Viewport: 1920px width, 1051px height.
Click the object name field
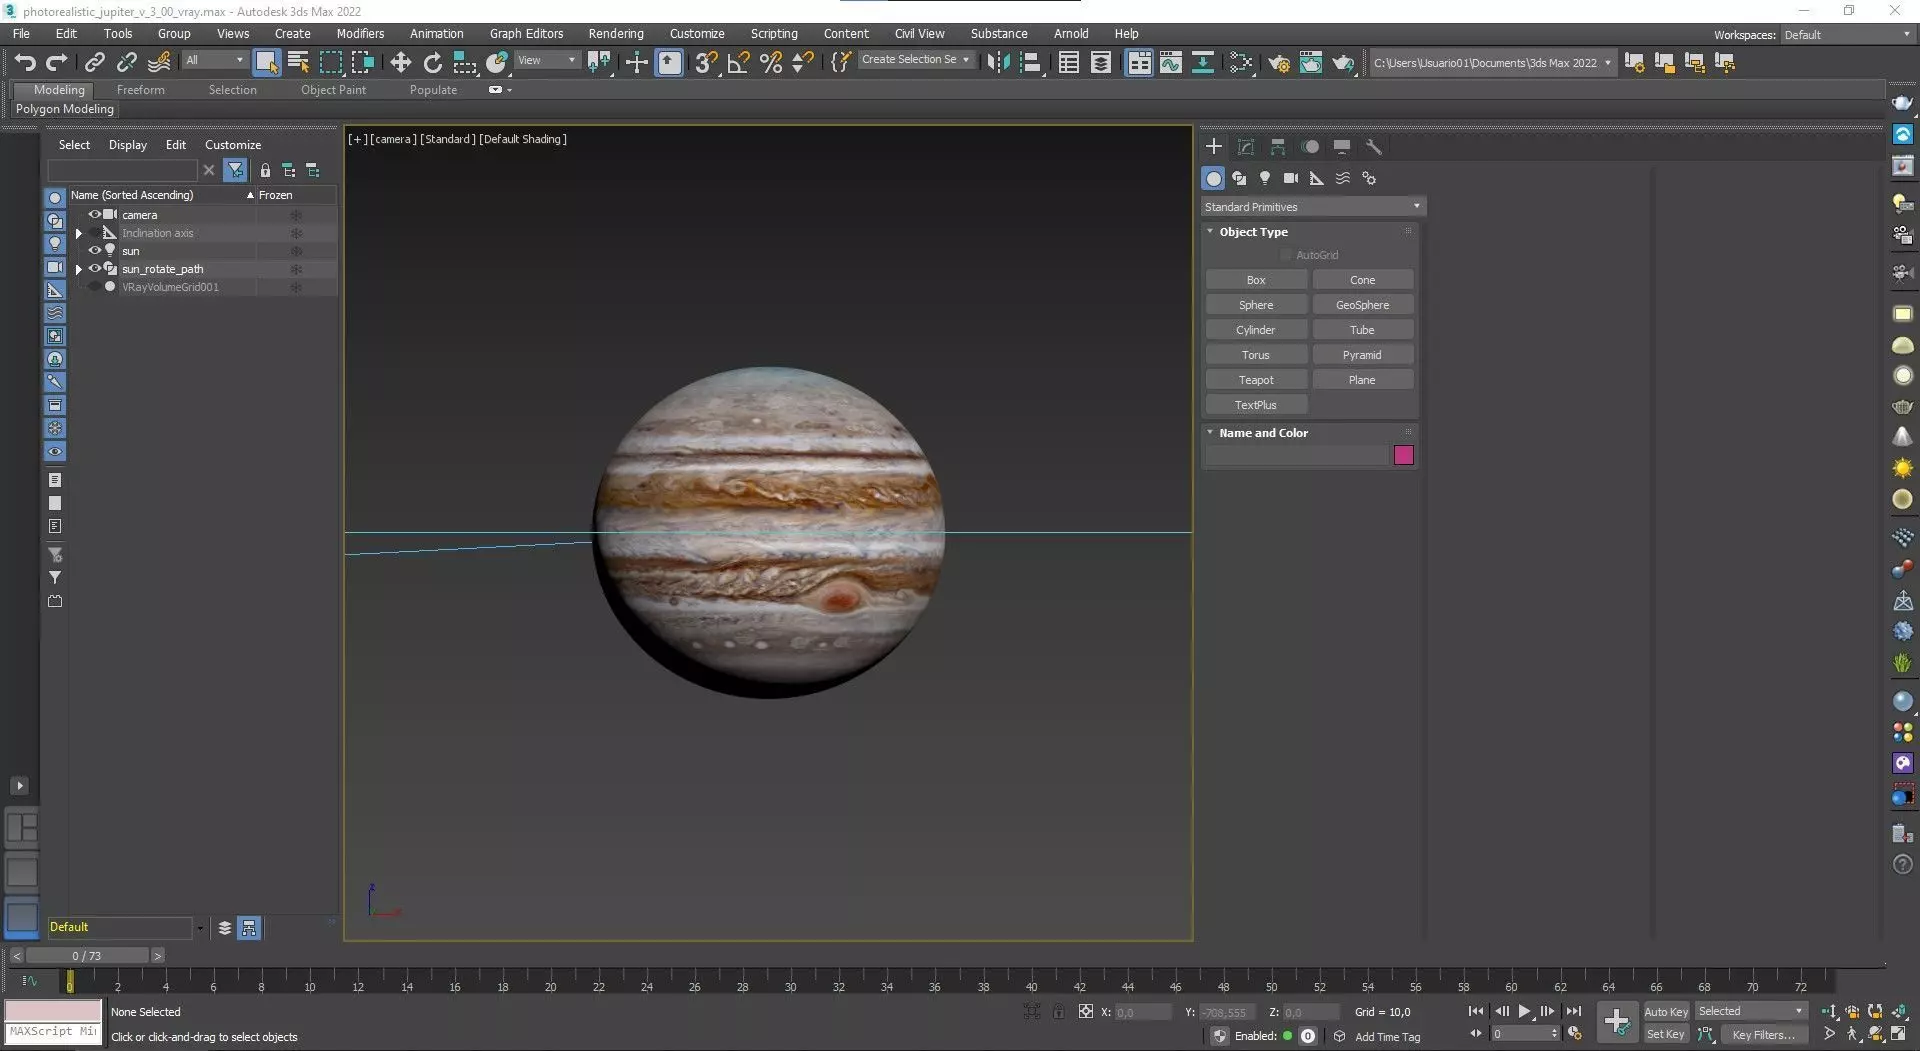[x=1297, y=455]
